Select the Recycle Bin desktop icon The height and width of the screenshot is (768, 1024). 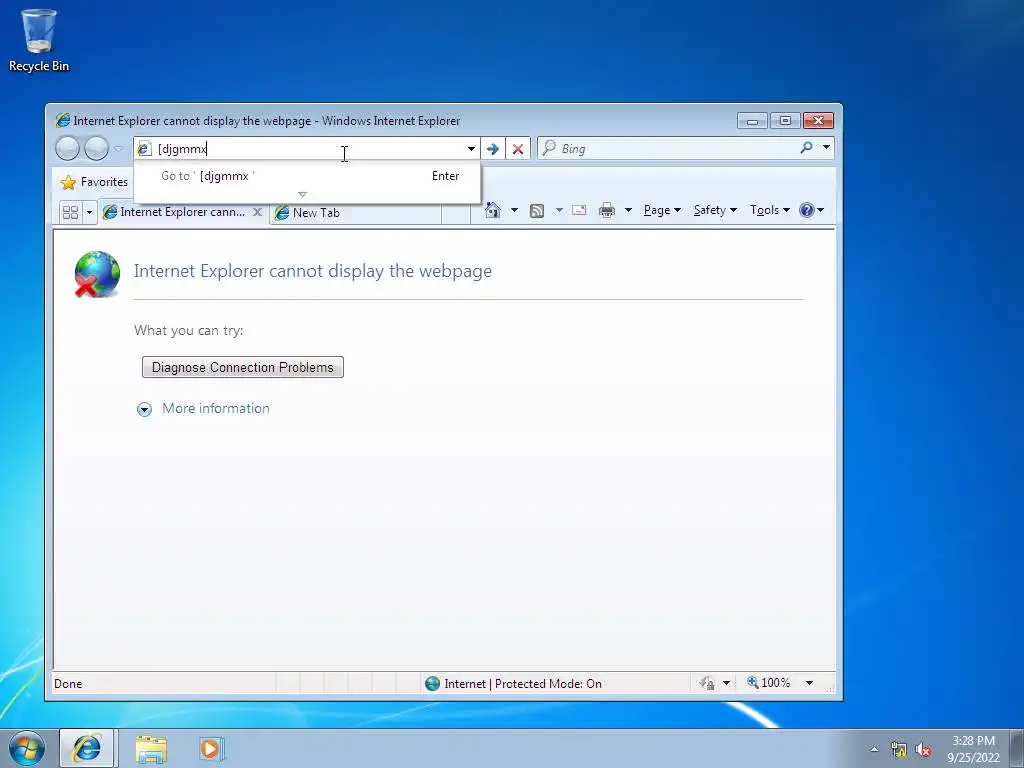(x=39, y=40)
